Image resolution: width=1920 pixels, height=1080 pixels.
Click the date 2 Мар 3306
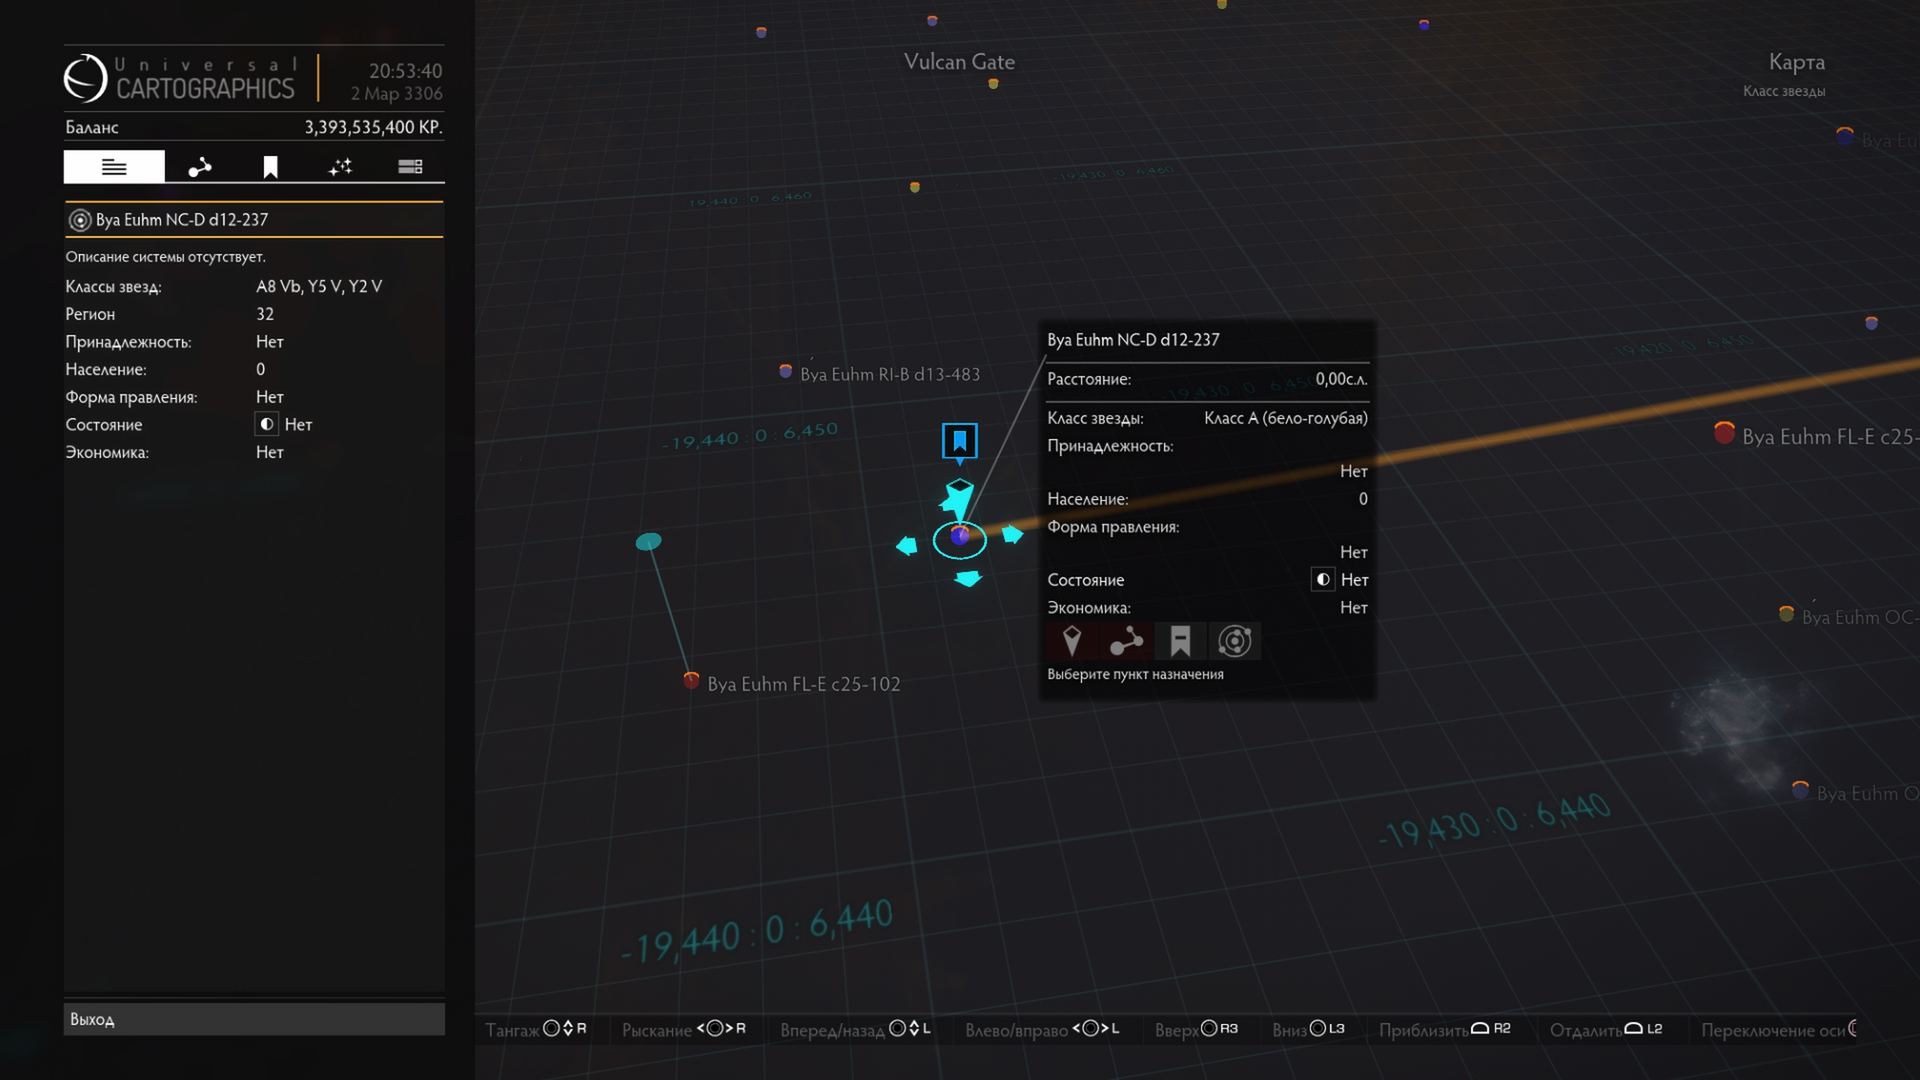point(396,93)
